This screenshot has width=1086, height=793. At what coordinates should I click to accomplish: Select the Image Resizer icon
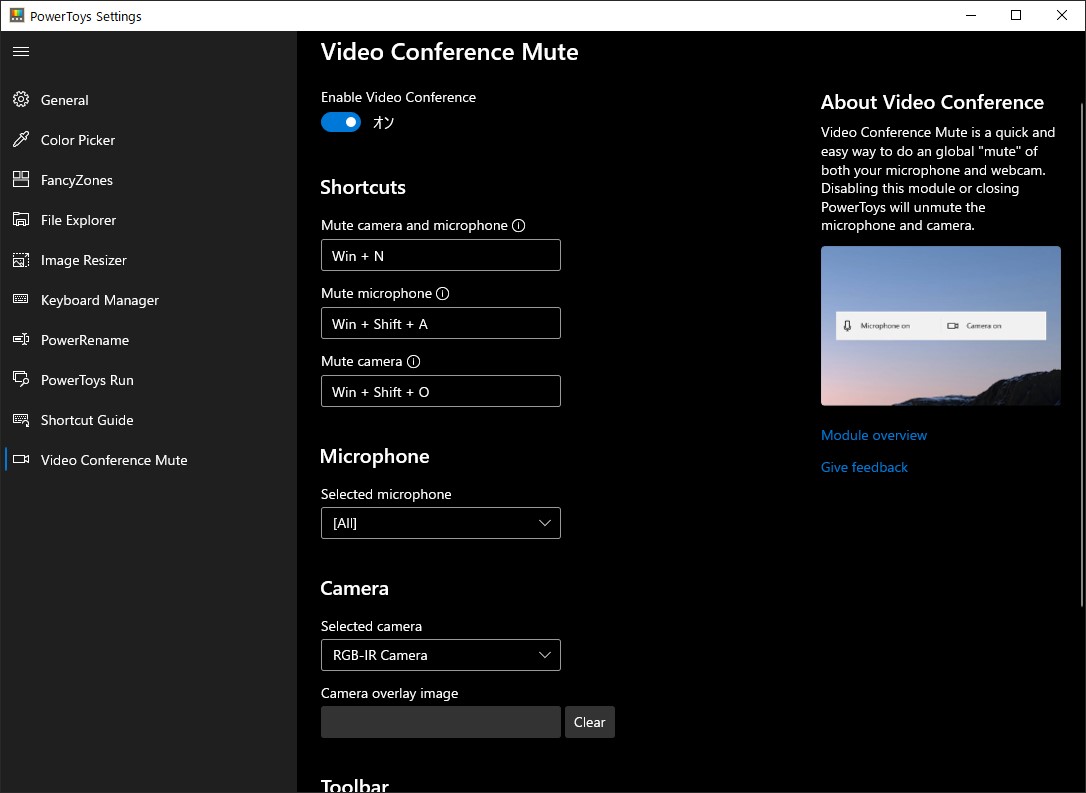[21, 260]
